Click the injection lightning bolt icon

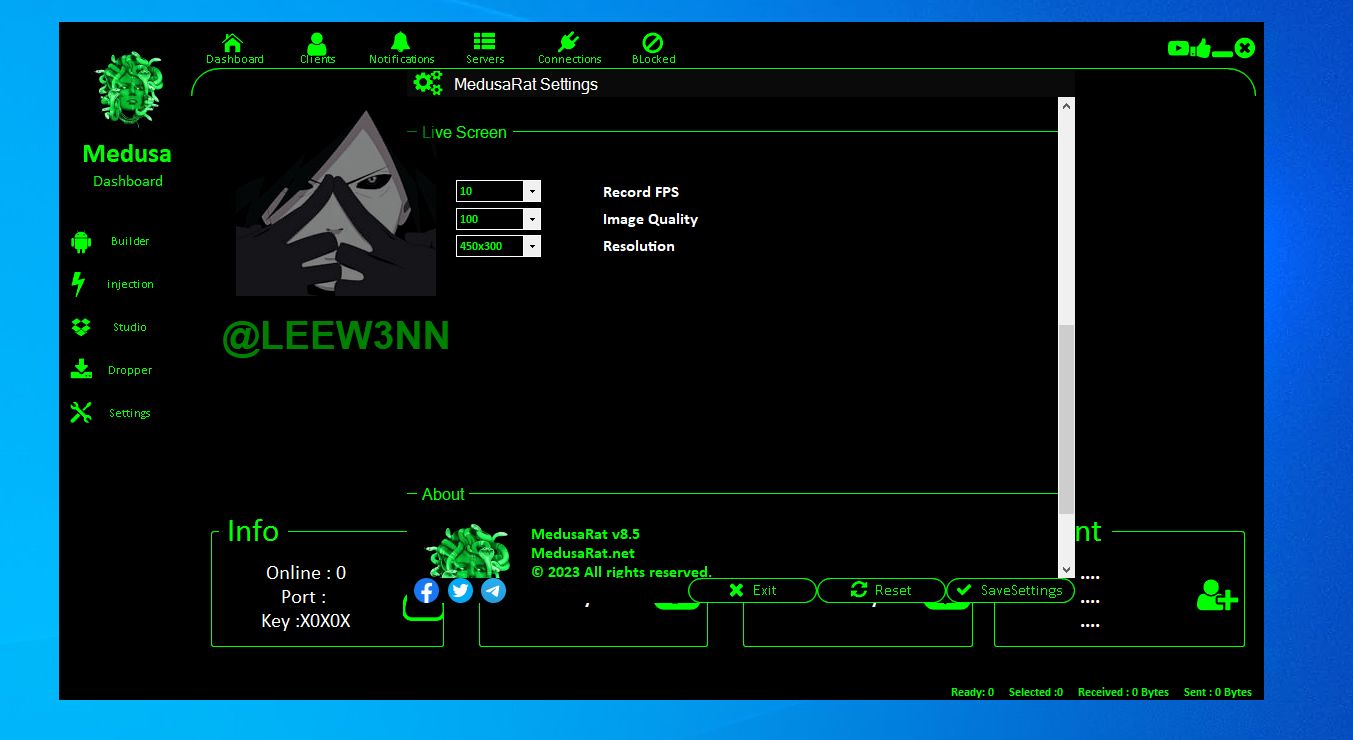[x=79, y=284]
